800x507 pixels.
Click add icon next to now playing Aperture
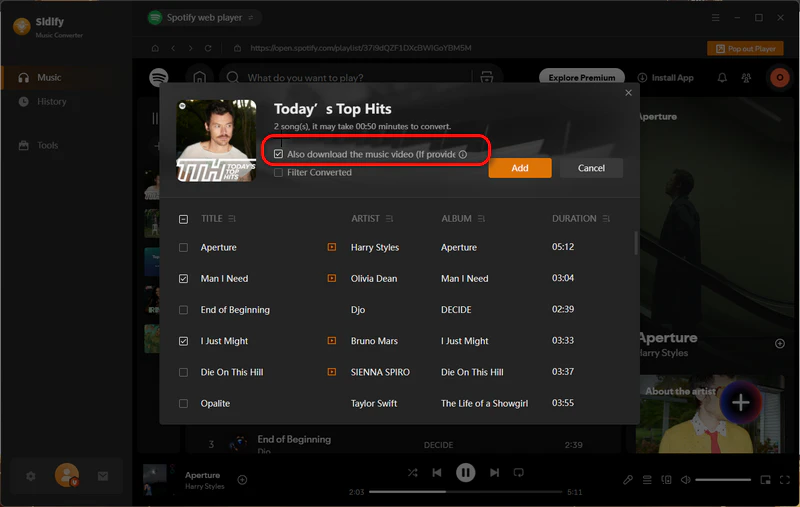pyautogui.click(x=242, y=479)
